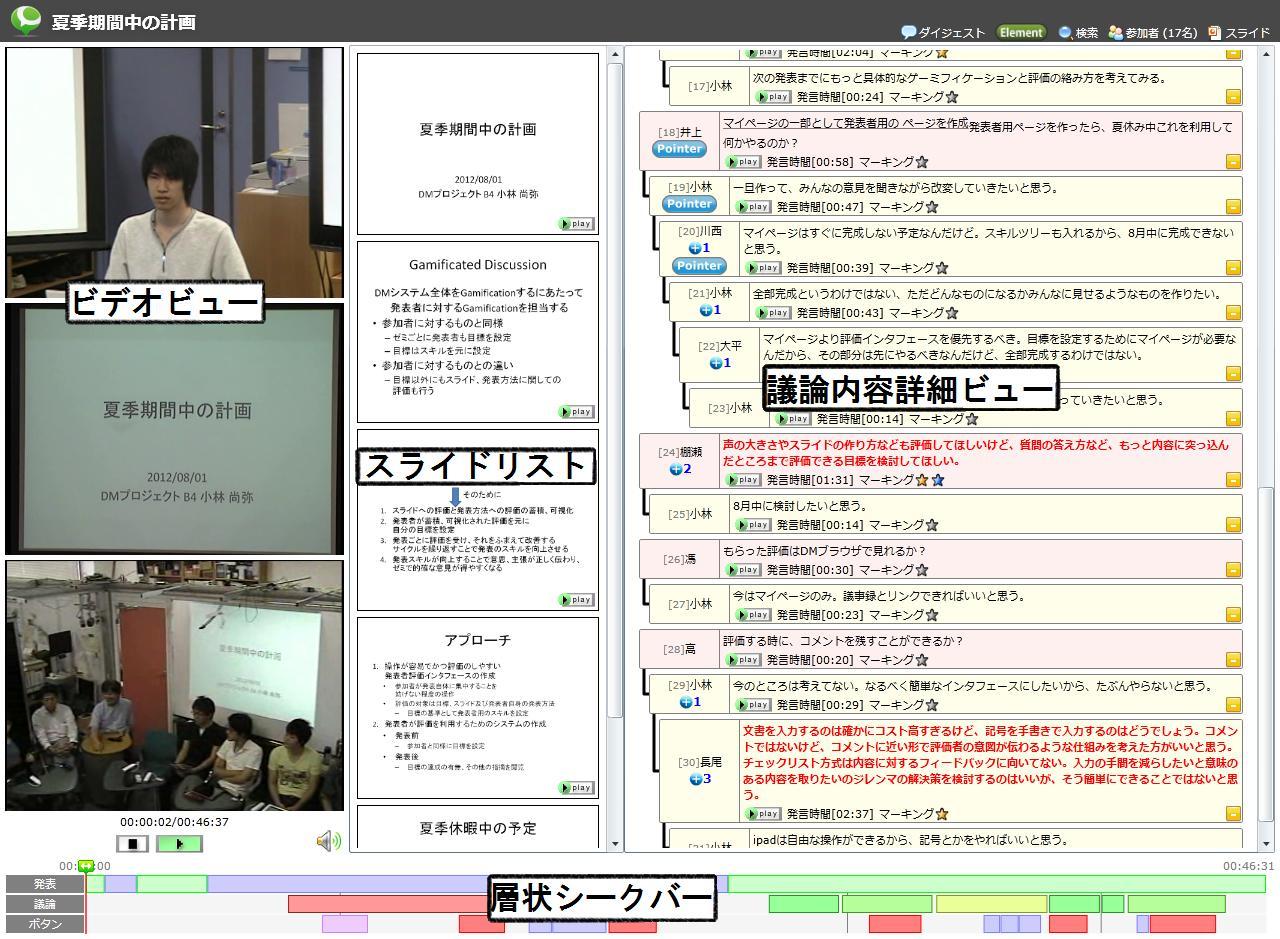Collapse statement 19 with minus button
The height and width of the screenshot is (939, 1280).
(x=1233, y=207)
